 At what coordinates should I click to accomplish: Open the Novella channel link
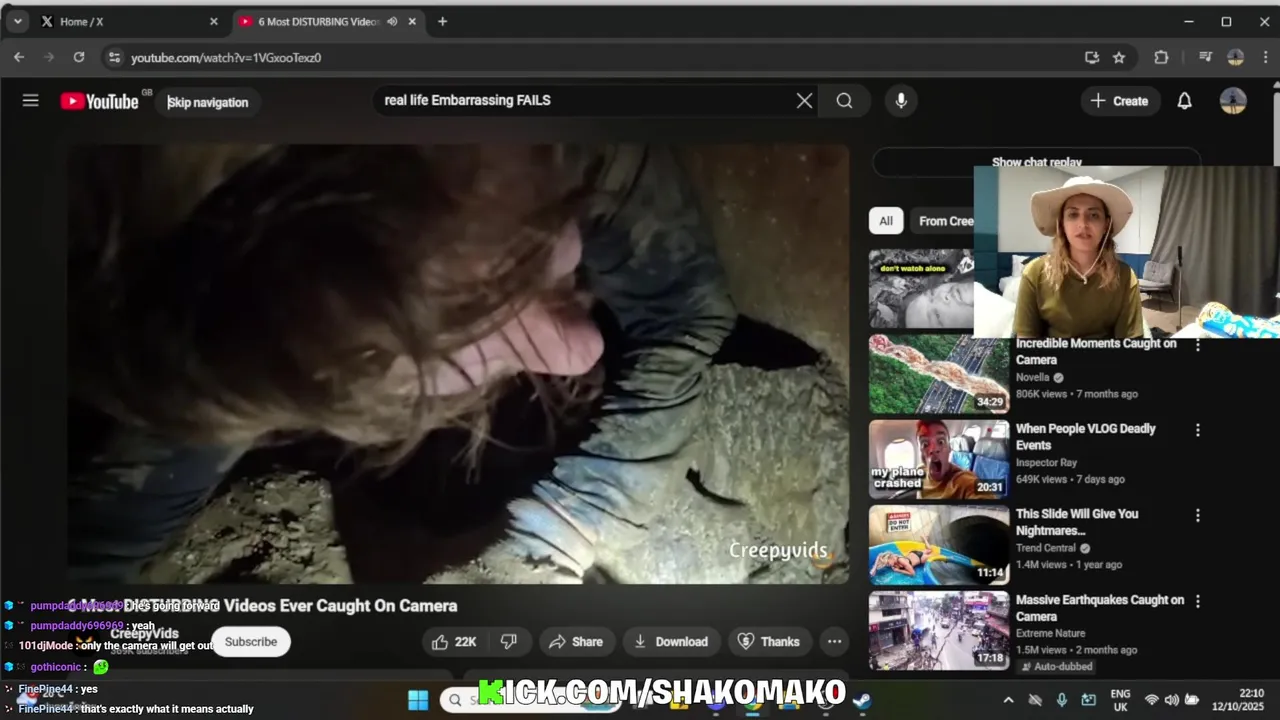click(1033, 378)
